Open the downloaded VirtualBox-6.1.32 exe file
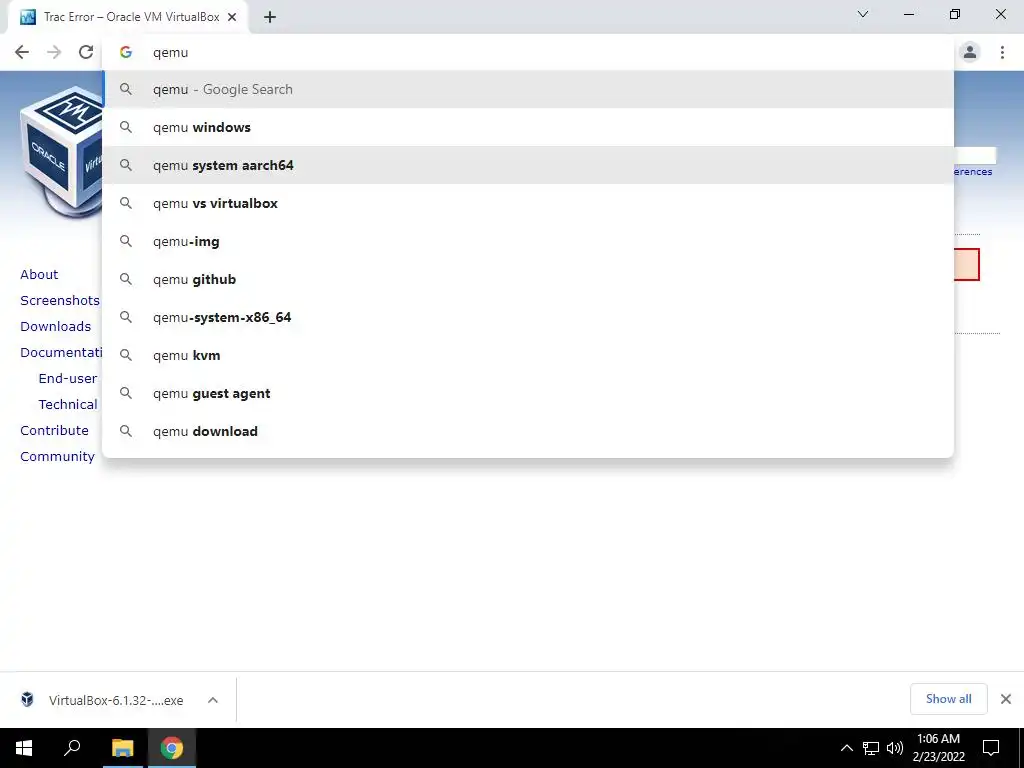 pyautogui.click(x=116, y=700)
